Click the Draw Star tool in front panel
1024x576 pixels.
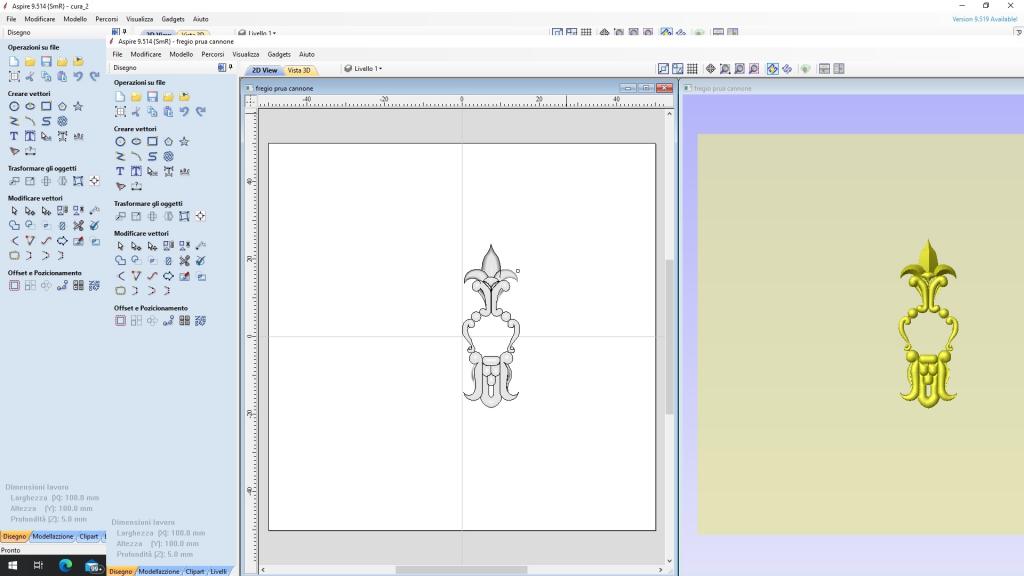tap(184, 142)
